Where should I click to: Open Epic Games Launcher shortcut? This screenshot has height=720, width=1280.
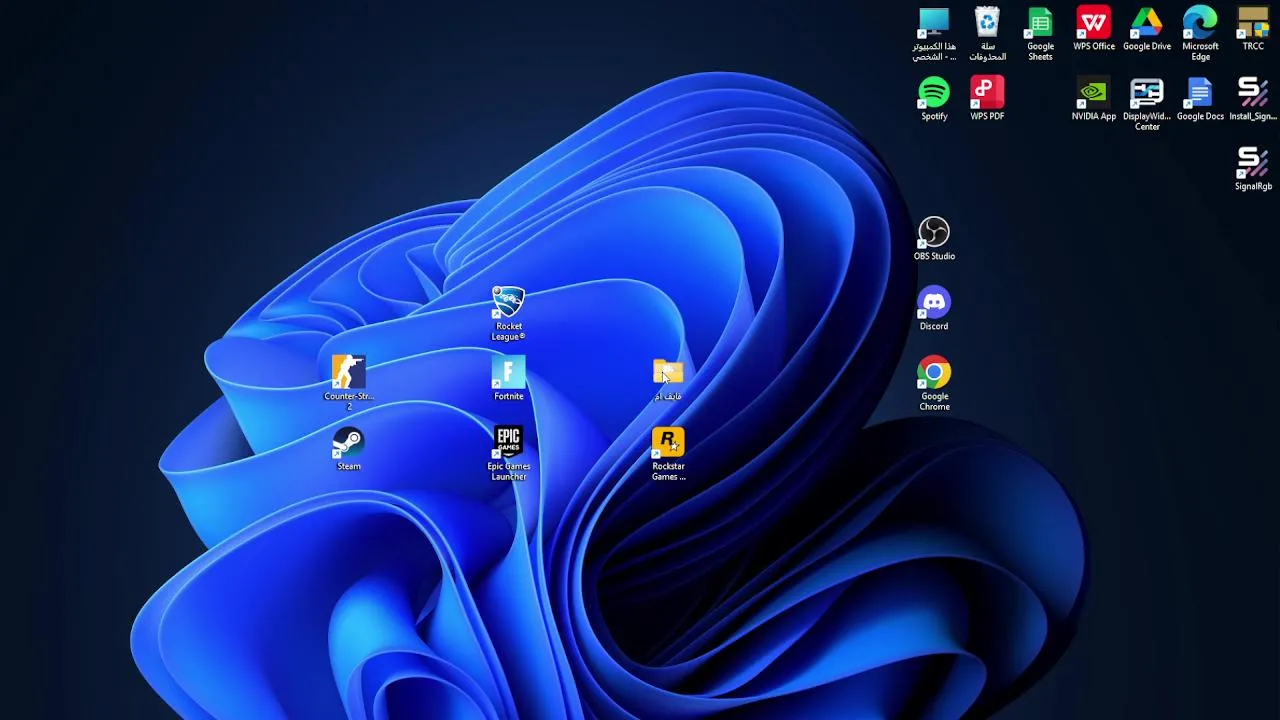pos(508,453)
